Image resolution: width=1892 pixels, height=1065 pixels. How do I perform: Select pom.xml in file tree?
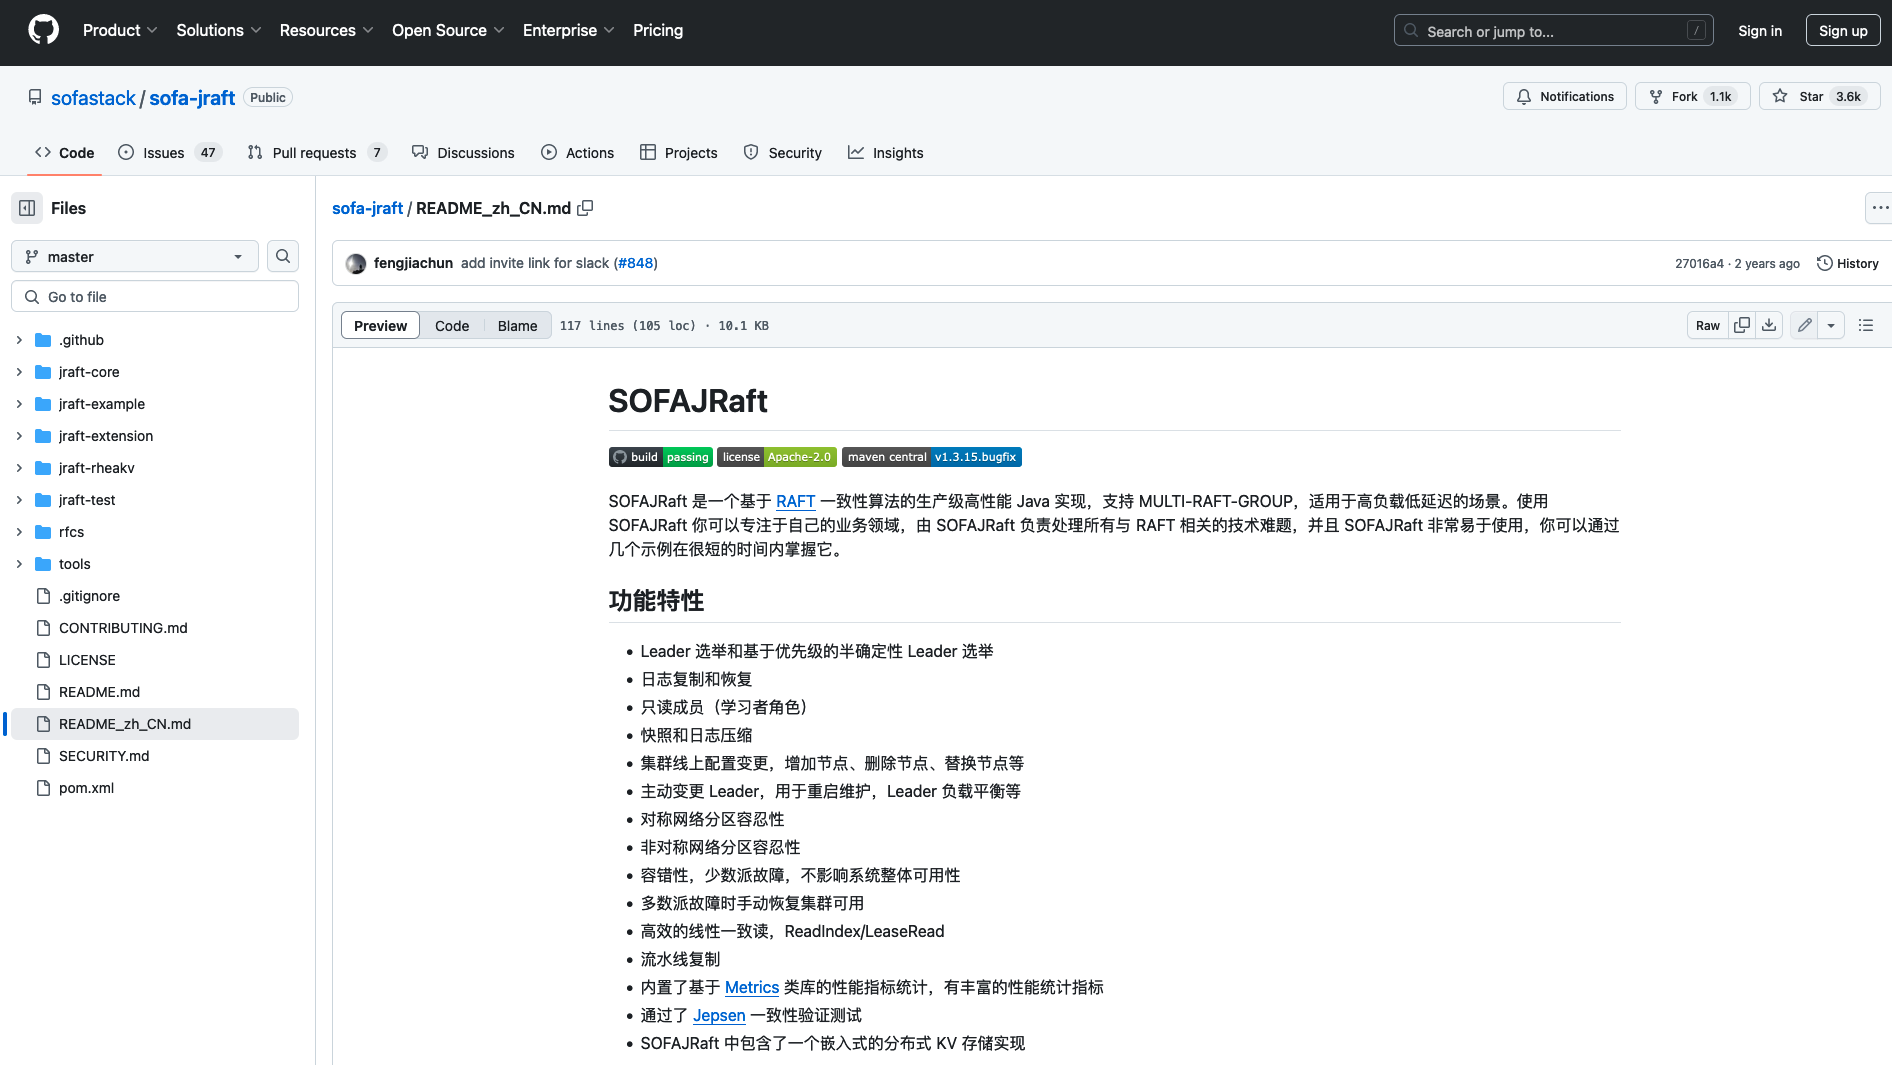coord(86,788)
